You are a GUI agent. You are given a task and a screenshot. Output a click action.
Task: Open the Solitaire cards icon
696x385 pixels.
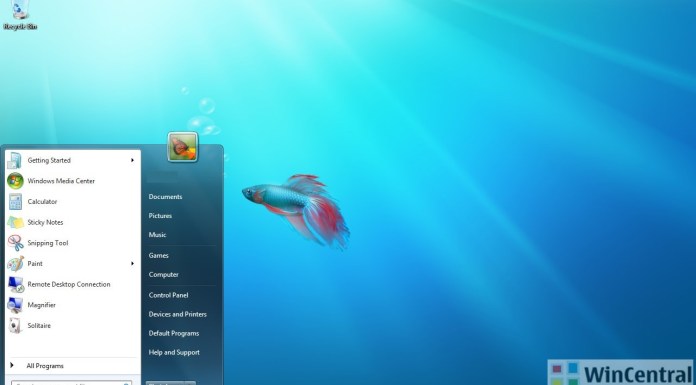pos(15,325)
